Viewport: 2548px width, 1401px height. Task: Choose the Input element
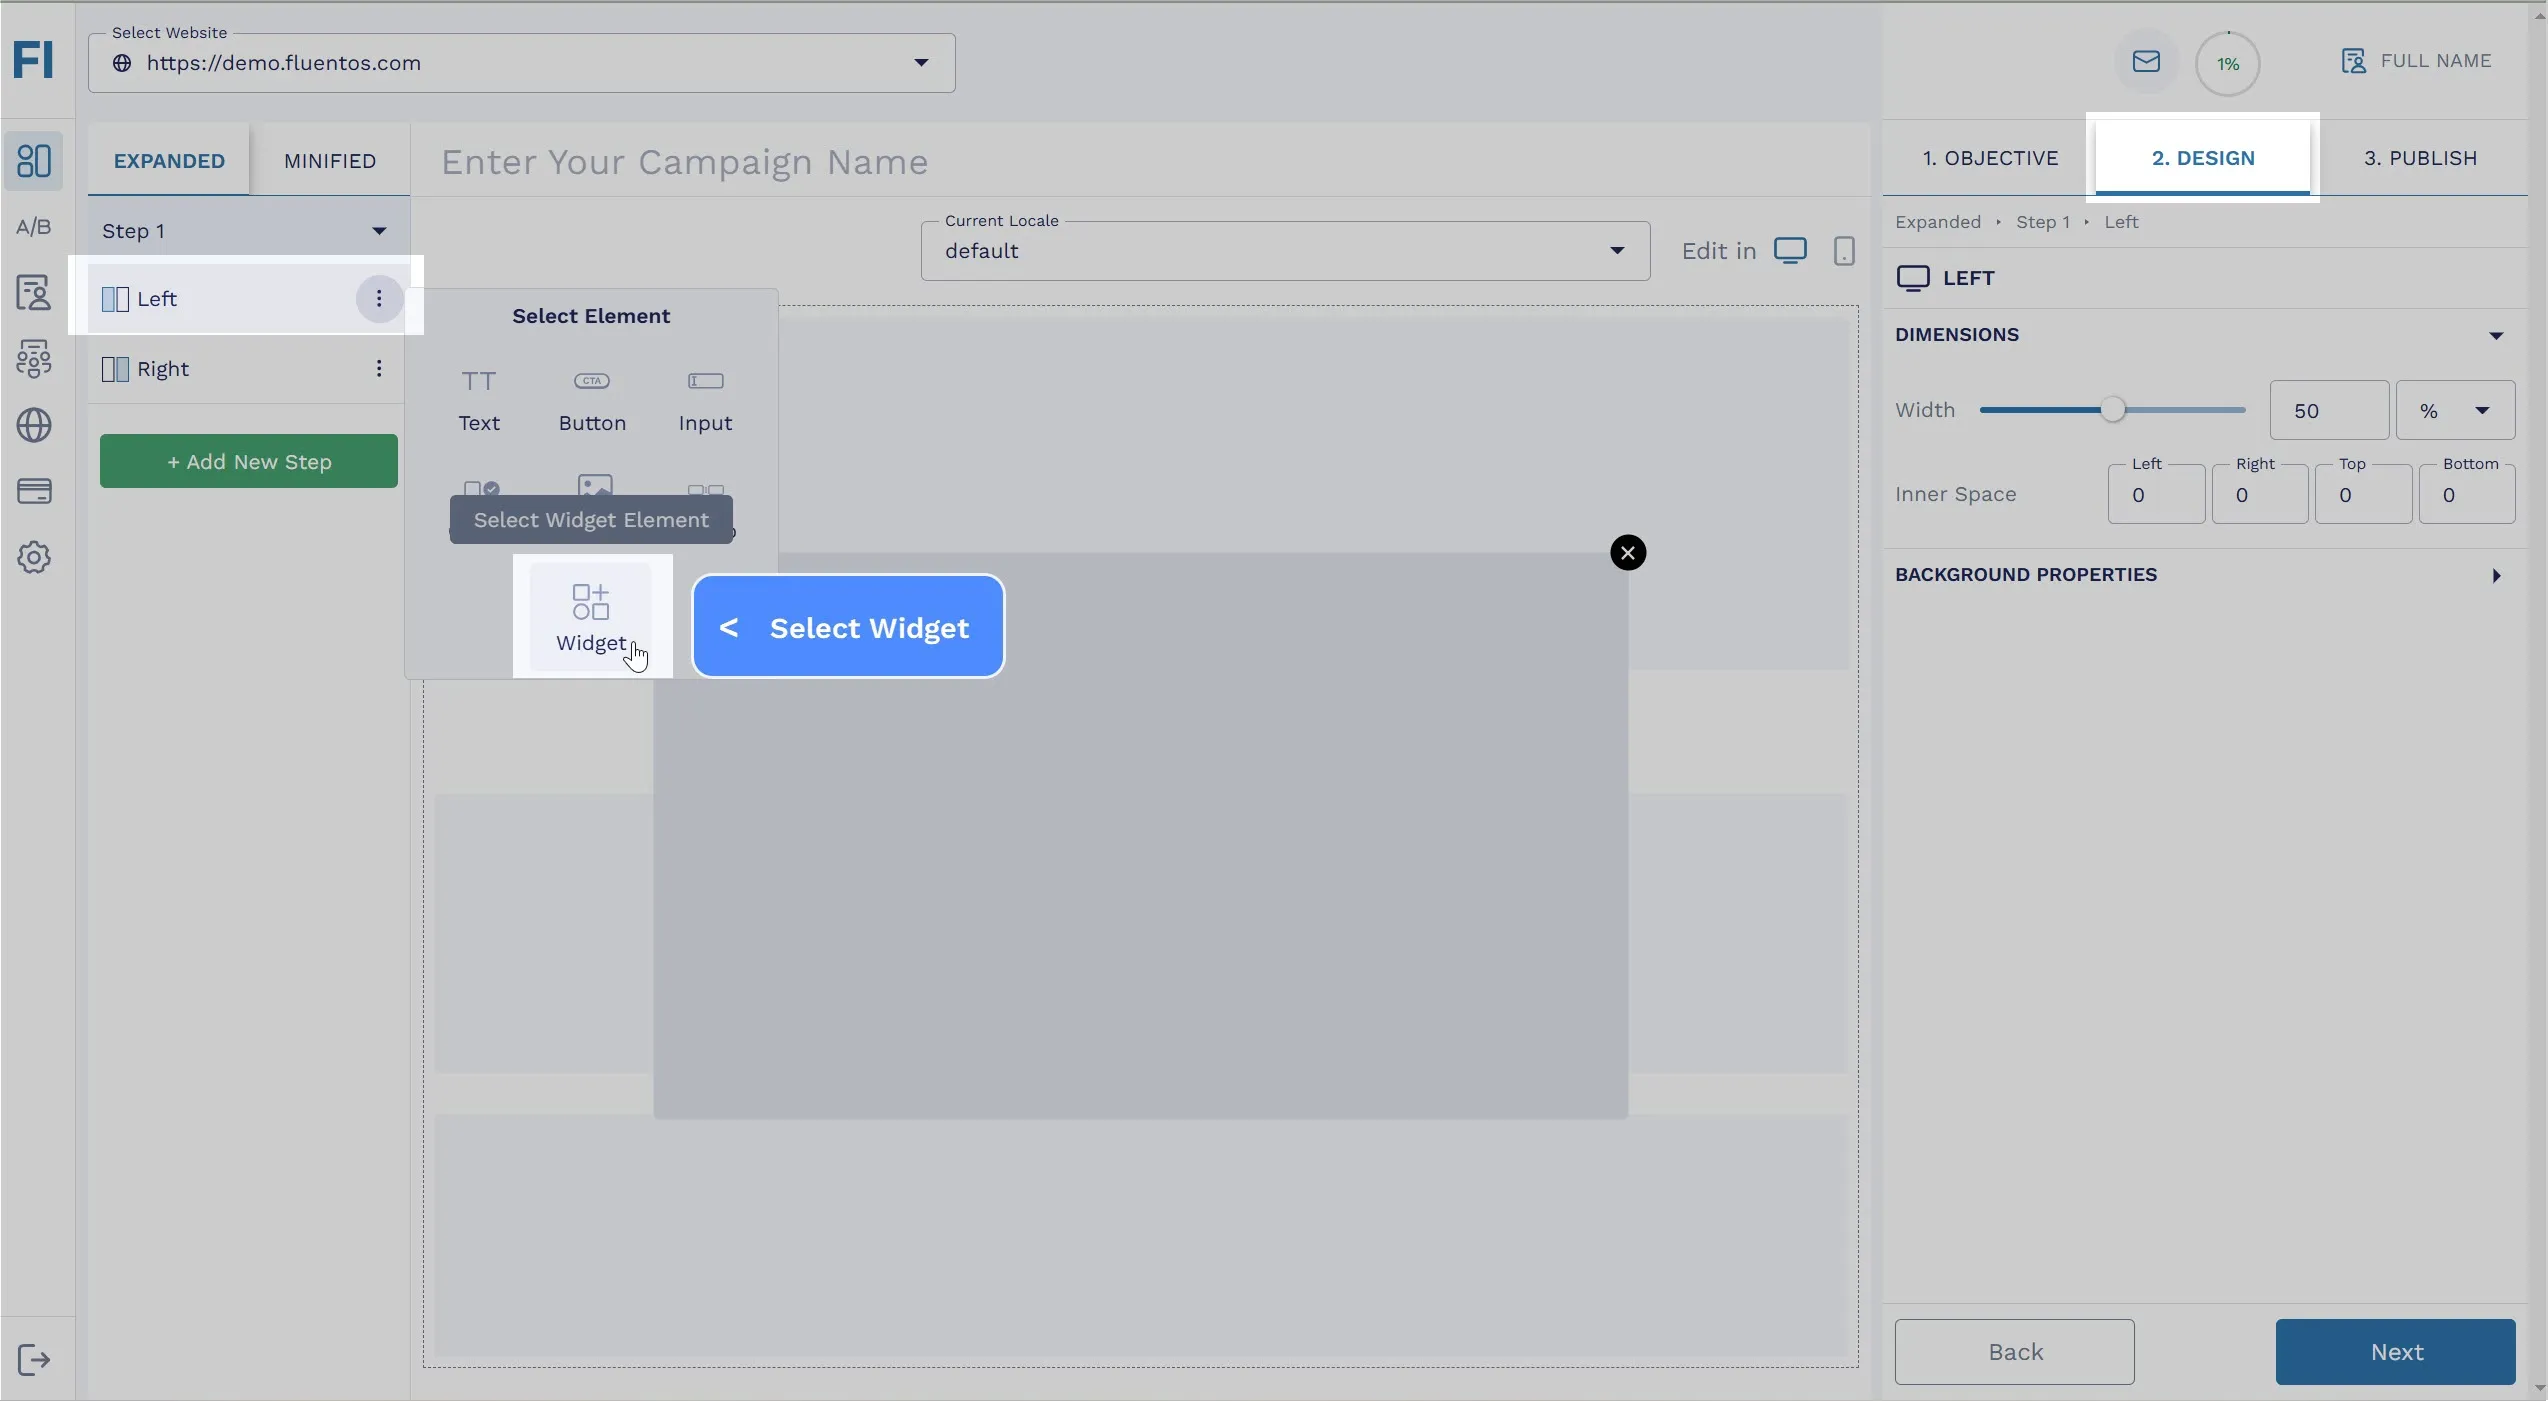[705, 401]
